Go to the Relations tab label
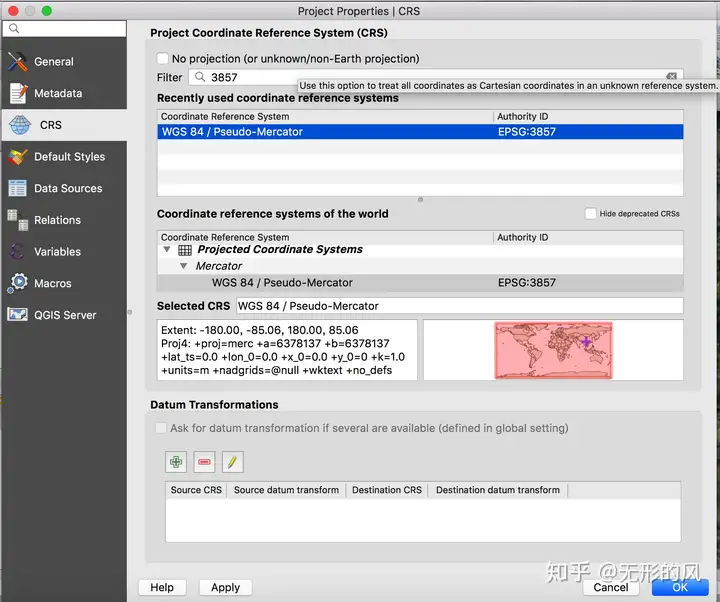 point(57,220)
